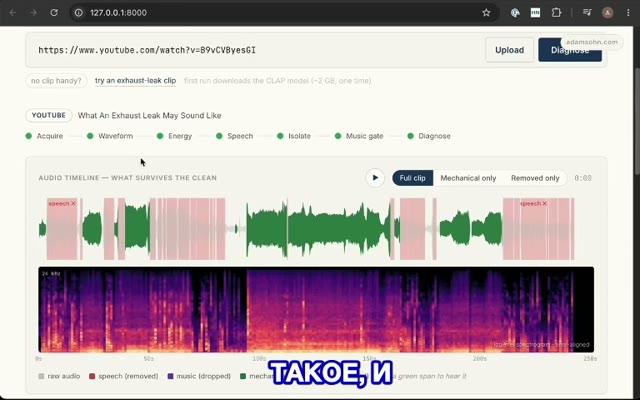Click the site info icon in the address bar

(x=79, y=13)
